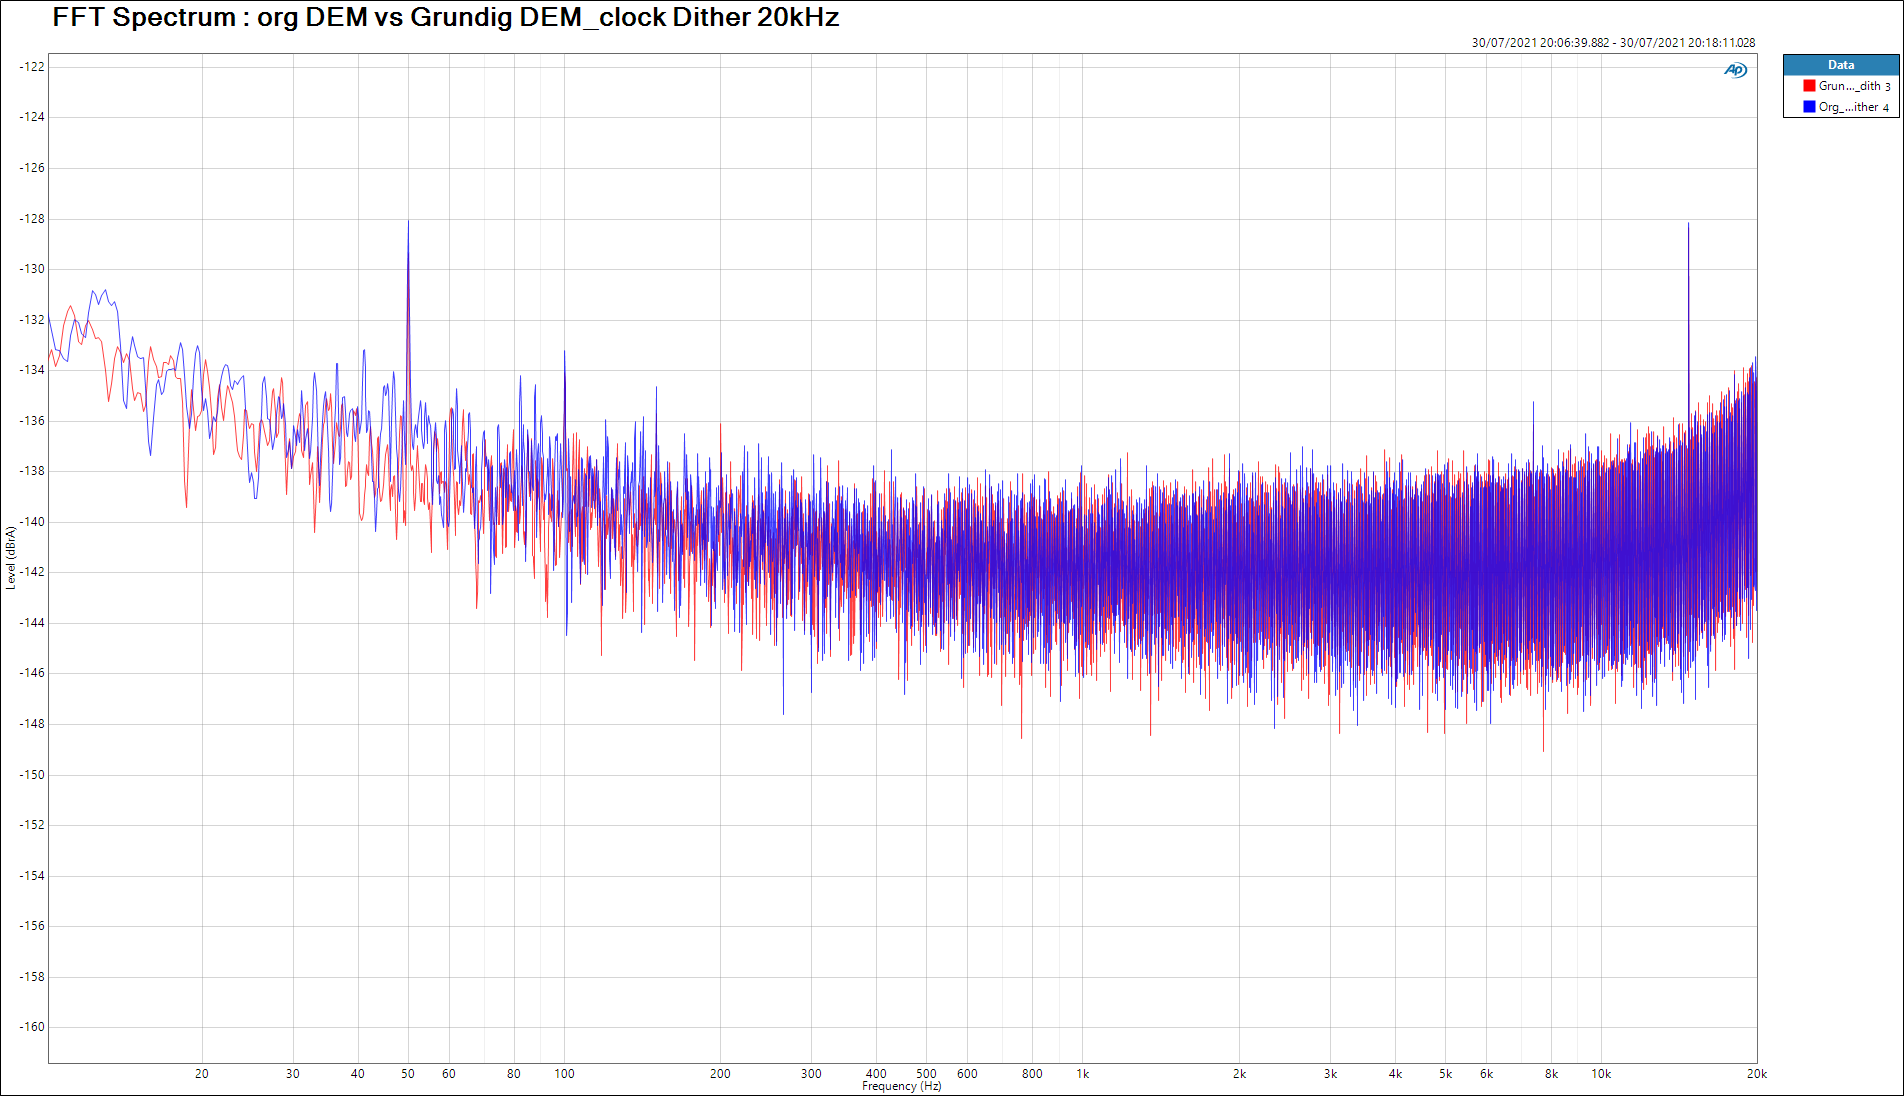1904x1096 pixels.
Task: Click the Level (dBrA) y-axis label
Action: coord(11,558)
